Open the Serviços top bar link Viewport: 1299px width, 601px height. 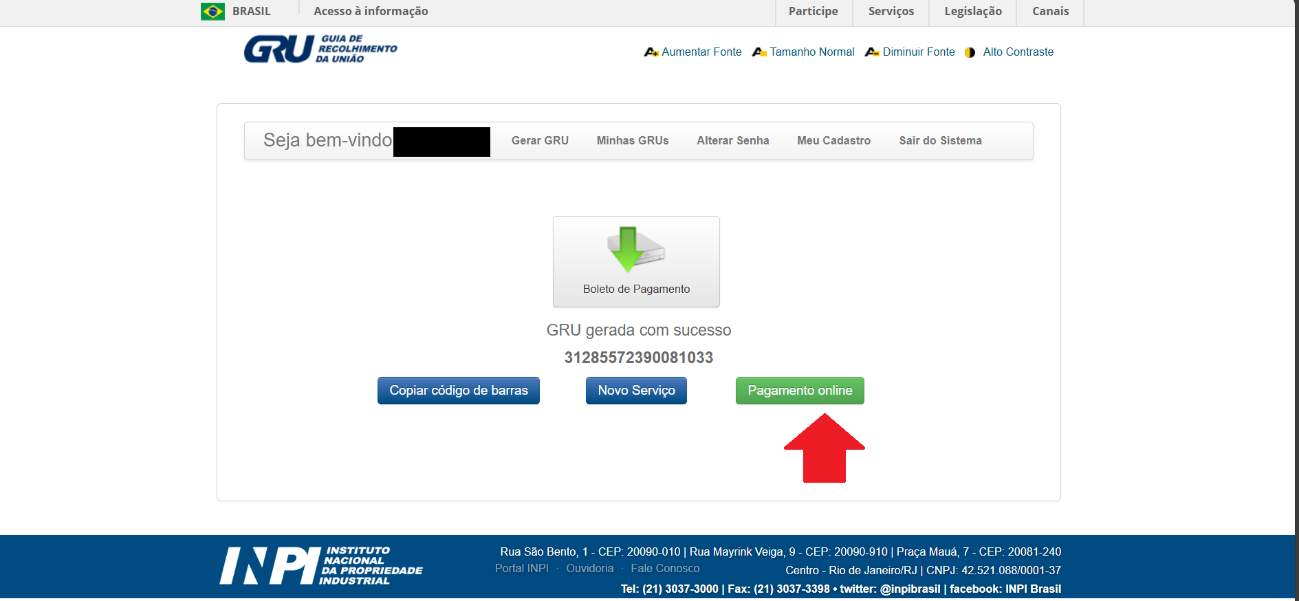tap(891, 12)
